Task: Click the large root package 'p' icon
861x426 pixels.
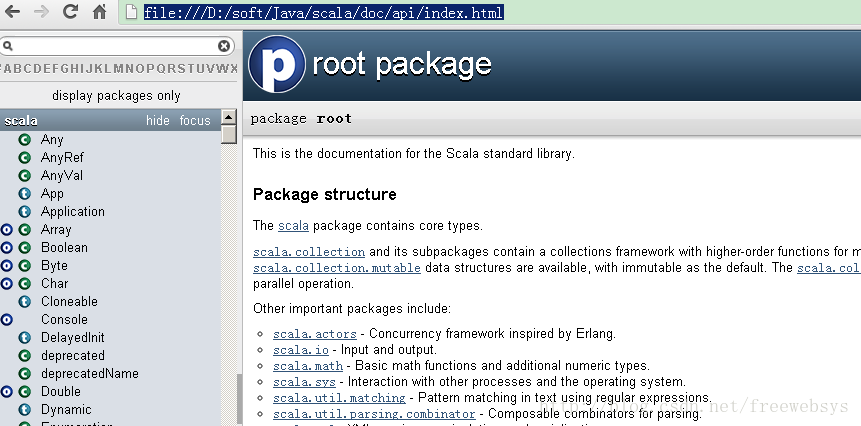Action: click(x=277, y=64)
